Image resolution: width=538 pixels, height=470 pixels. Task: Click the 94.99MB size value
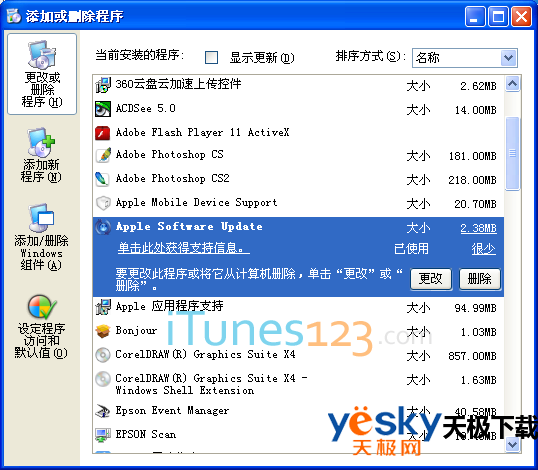tap(476, 308)
